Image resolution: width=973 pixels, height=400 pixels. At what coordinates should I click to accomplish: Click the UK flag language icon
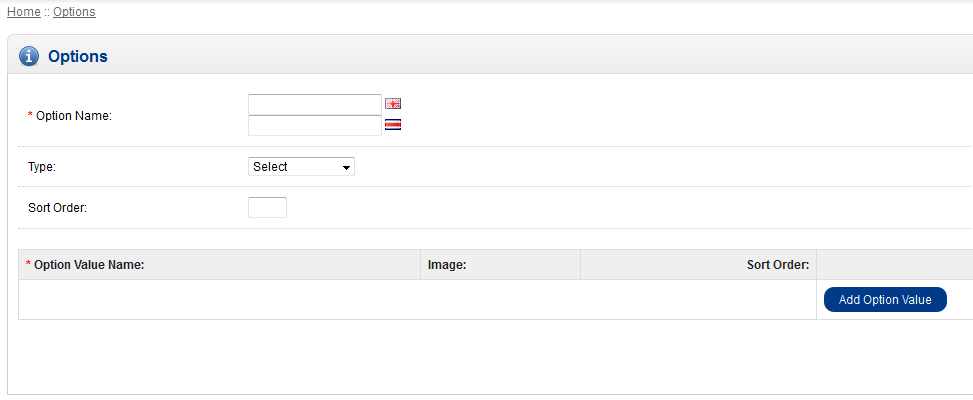coord(393,104)
